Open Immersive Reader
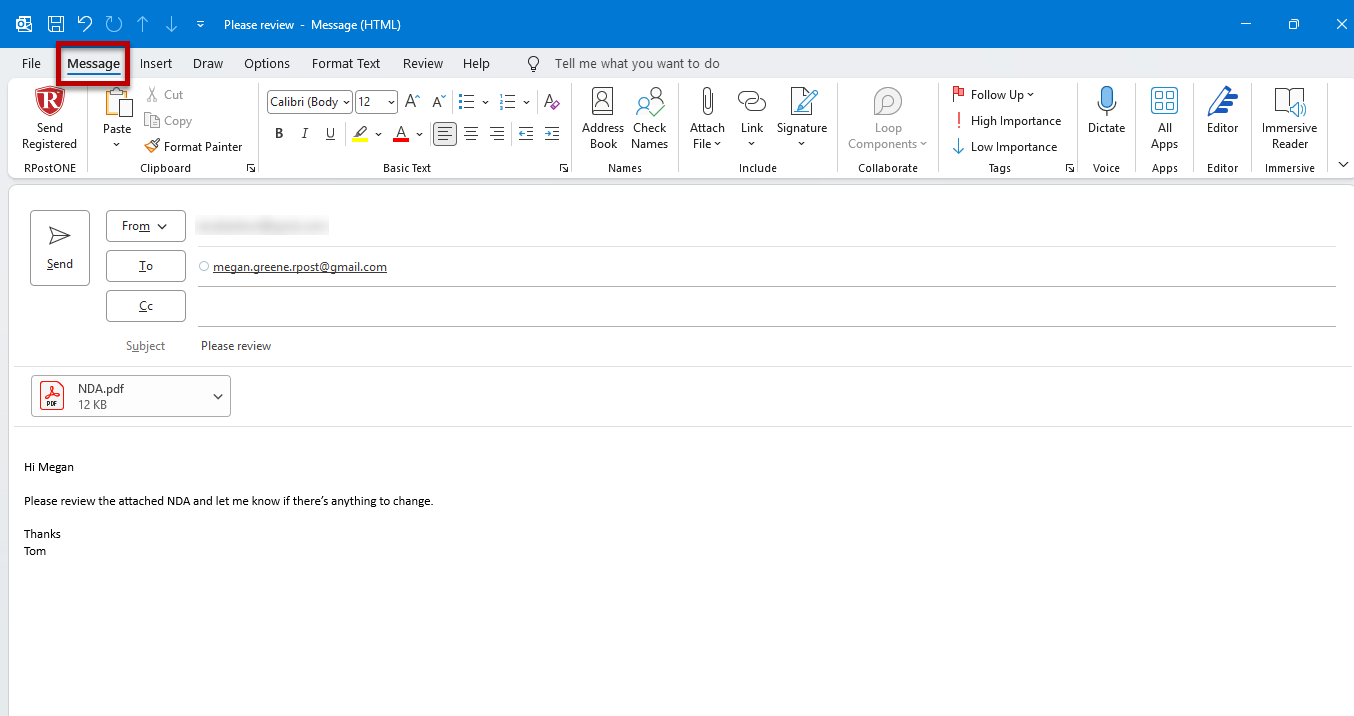The height and width of the screenshot is (716, 1354). [1289, 118]
